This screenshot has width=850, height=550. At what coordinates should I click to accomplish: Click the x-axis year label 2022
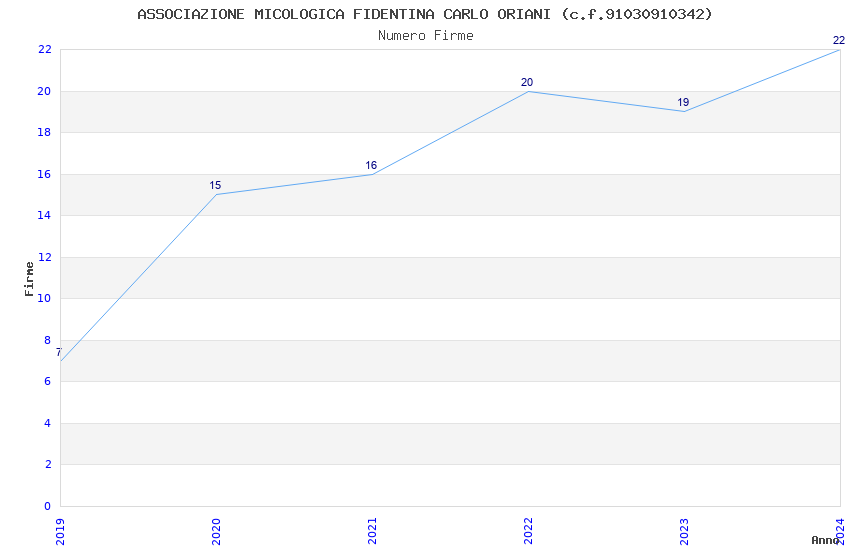pos(529,532)
